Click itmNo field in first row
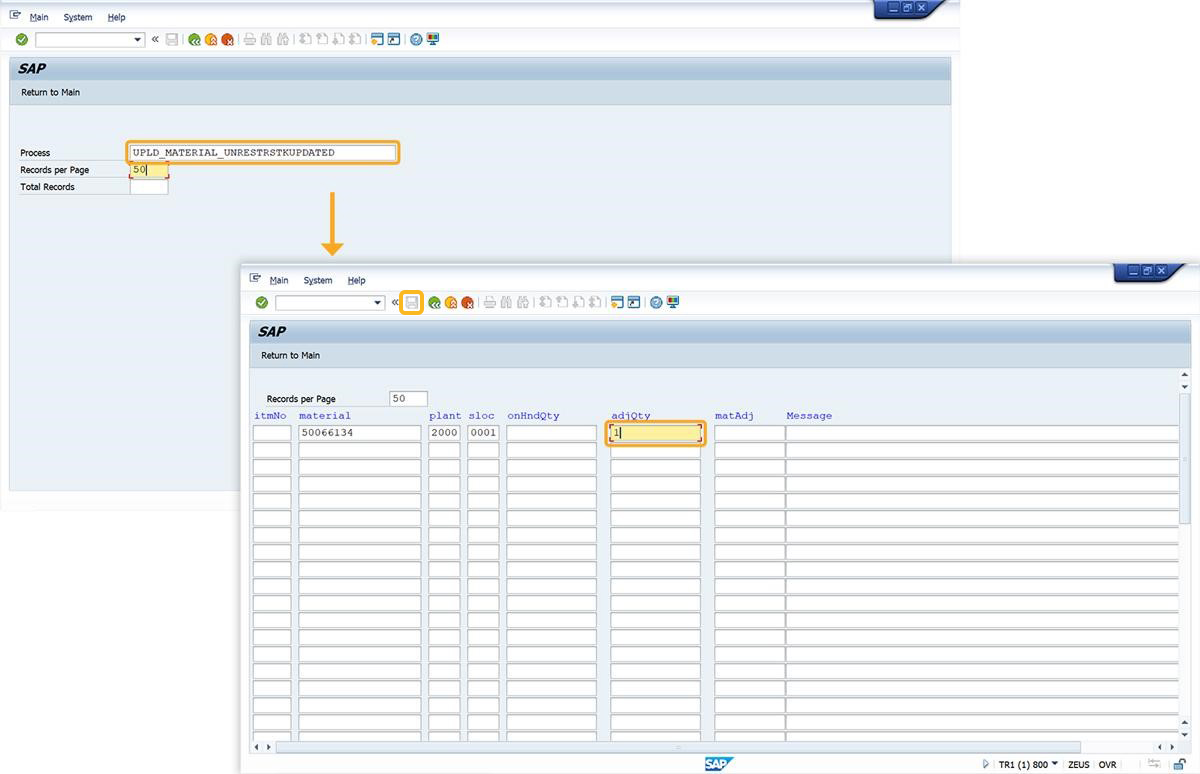The image size is (1200, 774). (x=272, y=433)
